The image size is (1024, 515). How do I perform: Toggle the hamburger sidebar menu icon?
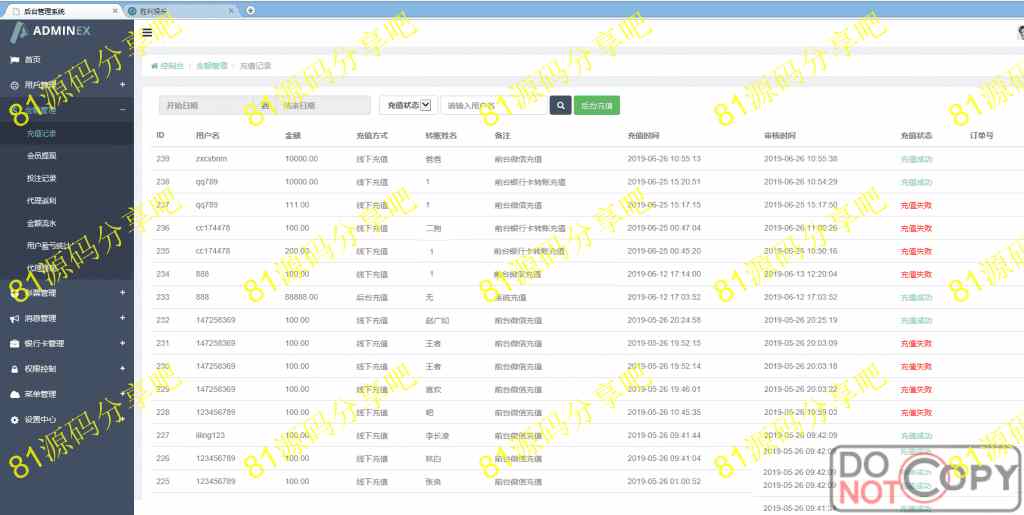pyautogui.click(x=147, y=32)
